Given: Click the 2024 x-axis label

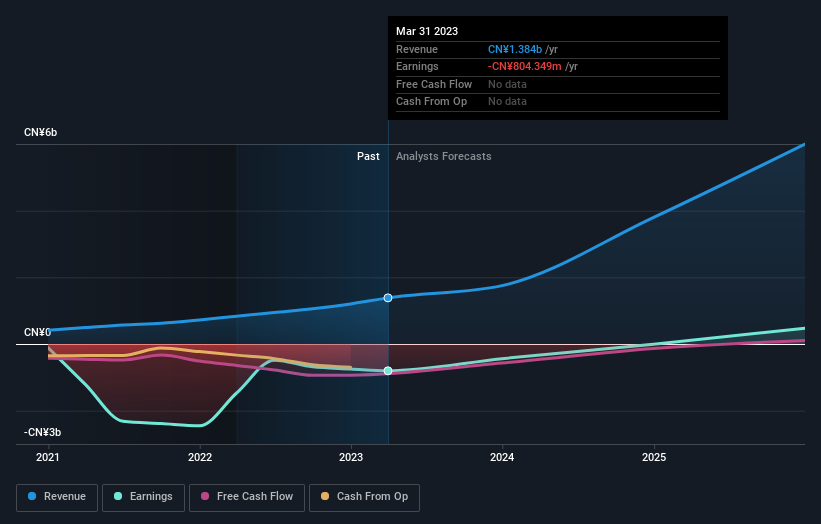Looking at the screenshot, I should (502, 458).
